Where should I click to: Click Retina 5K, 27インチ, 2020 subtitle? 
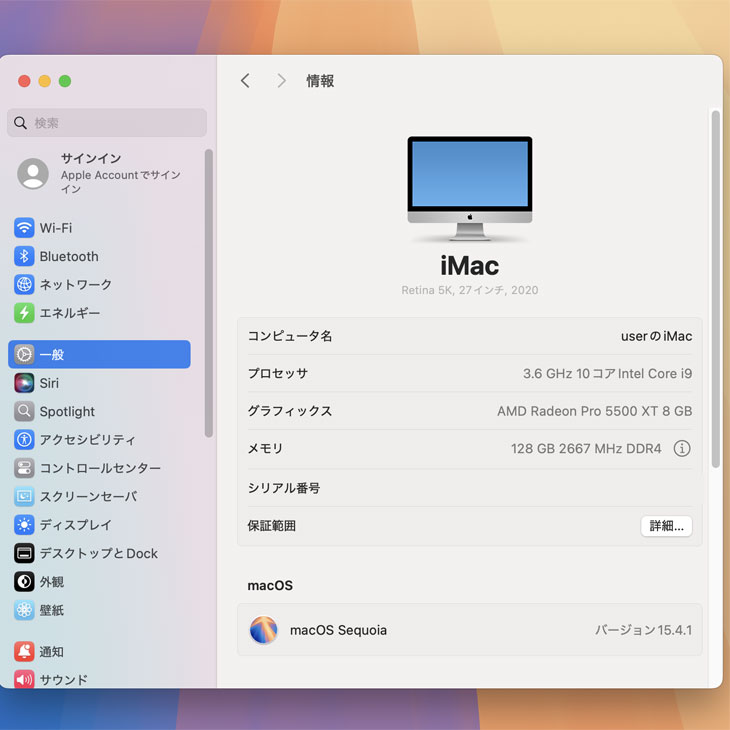click(x=470, y=290)
